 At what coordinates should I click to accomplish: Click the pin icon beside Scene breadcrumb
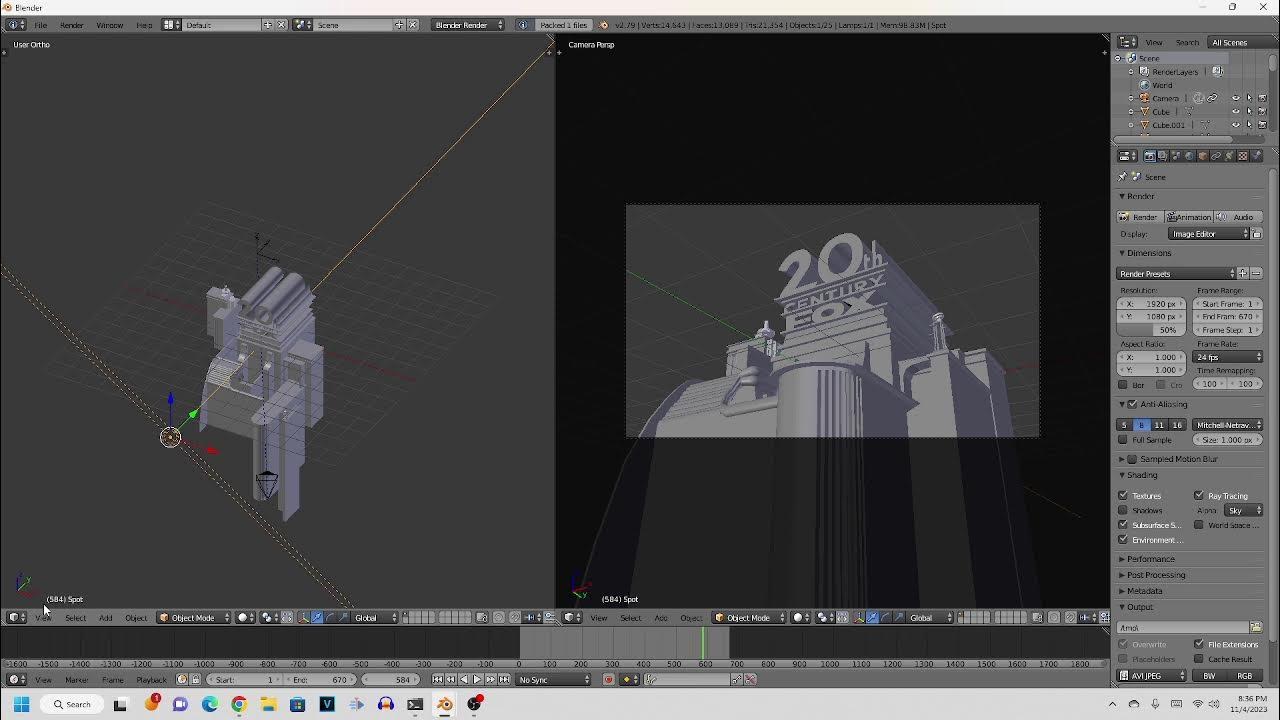pyautogui.click(x=1122, y=176)
